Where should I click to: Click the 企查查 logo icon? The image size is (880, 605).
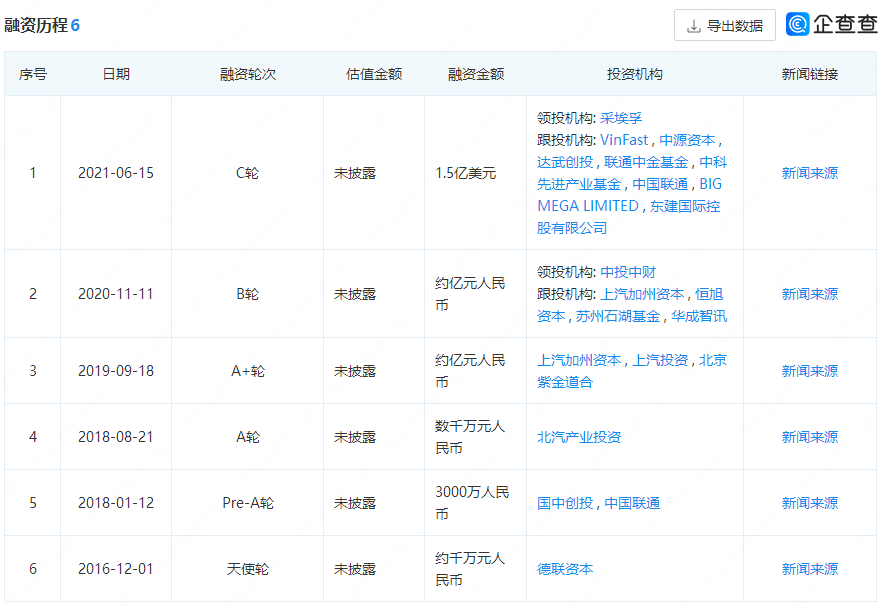[x=798, y=24]
